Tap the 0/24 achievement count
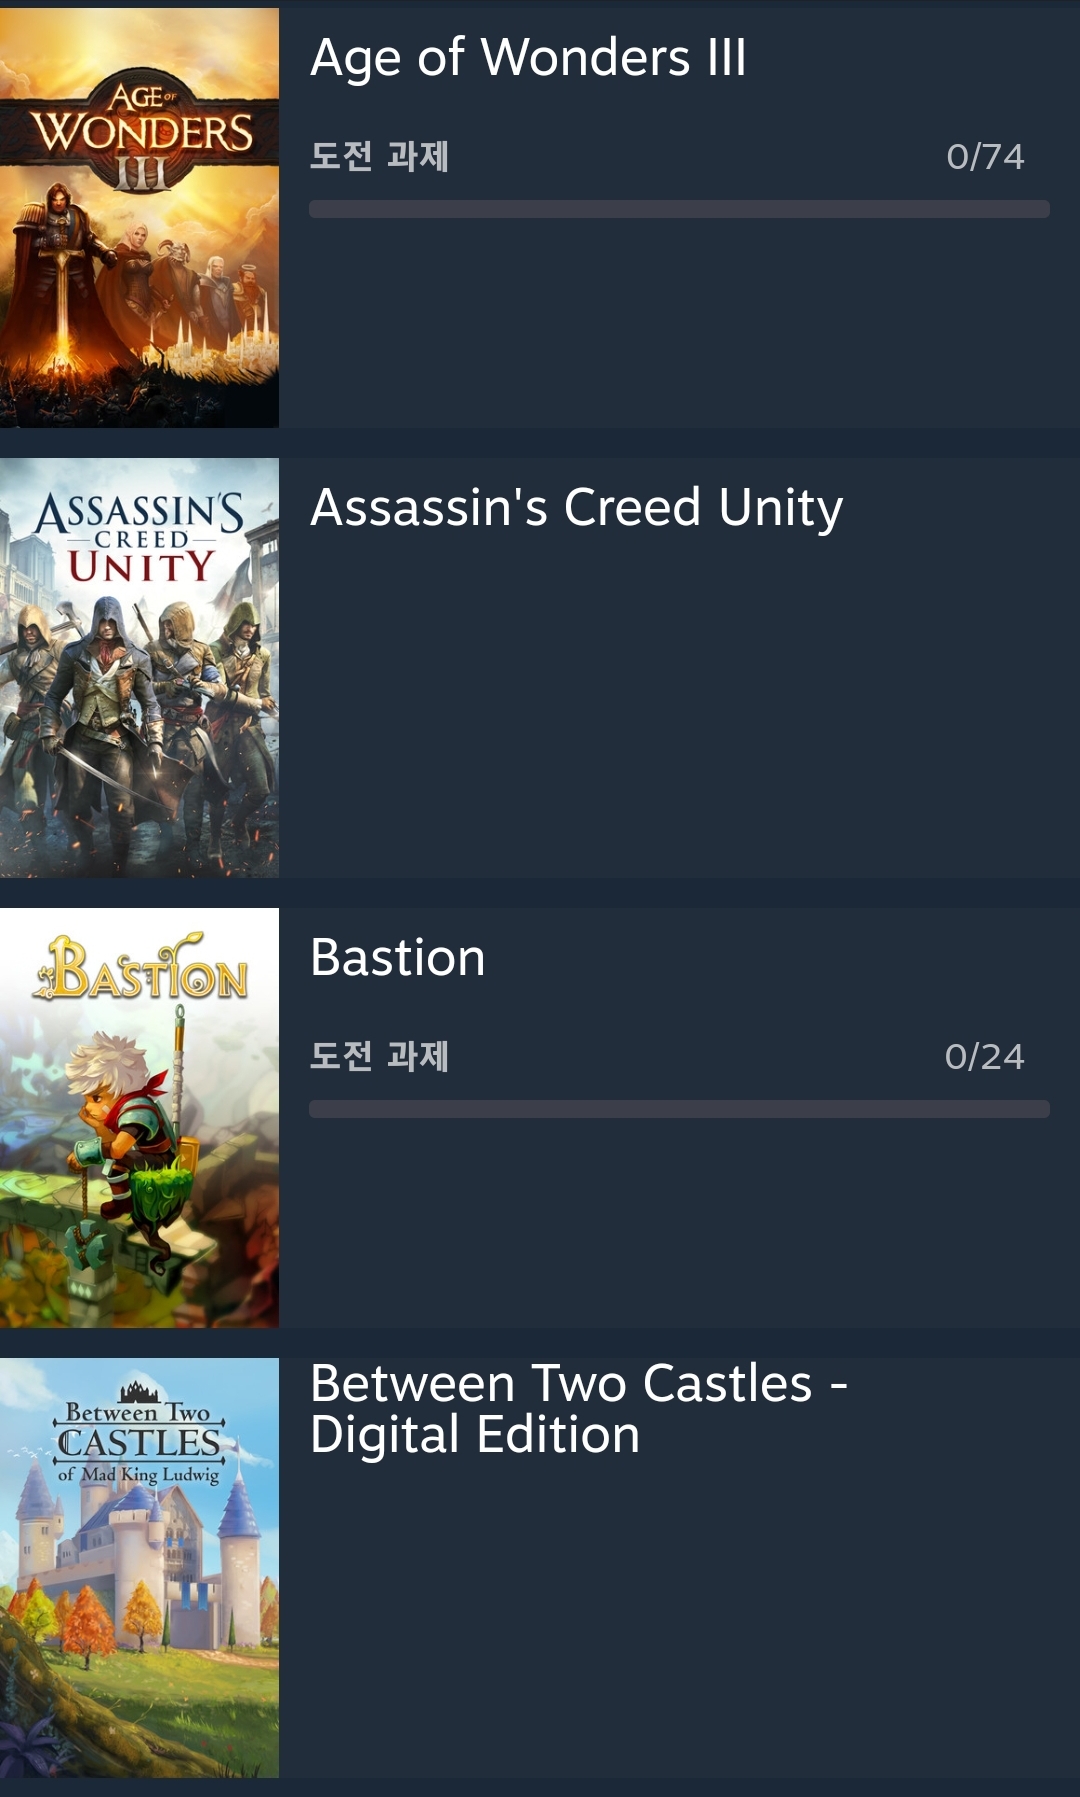Screen dimensions: 1080x1797 click(x=985, y=1057)
